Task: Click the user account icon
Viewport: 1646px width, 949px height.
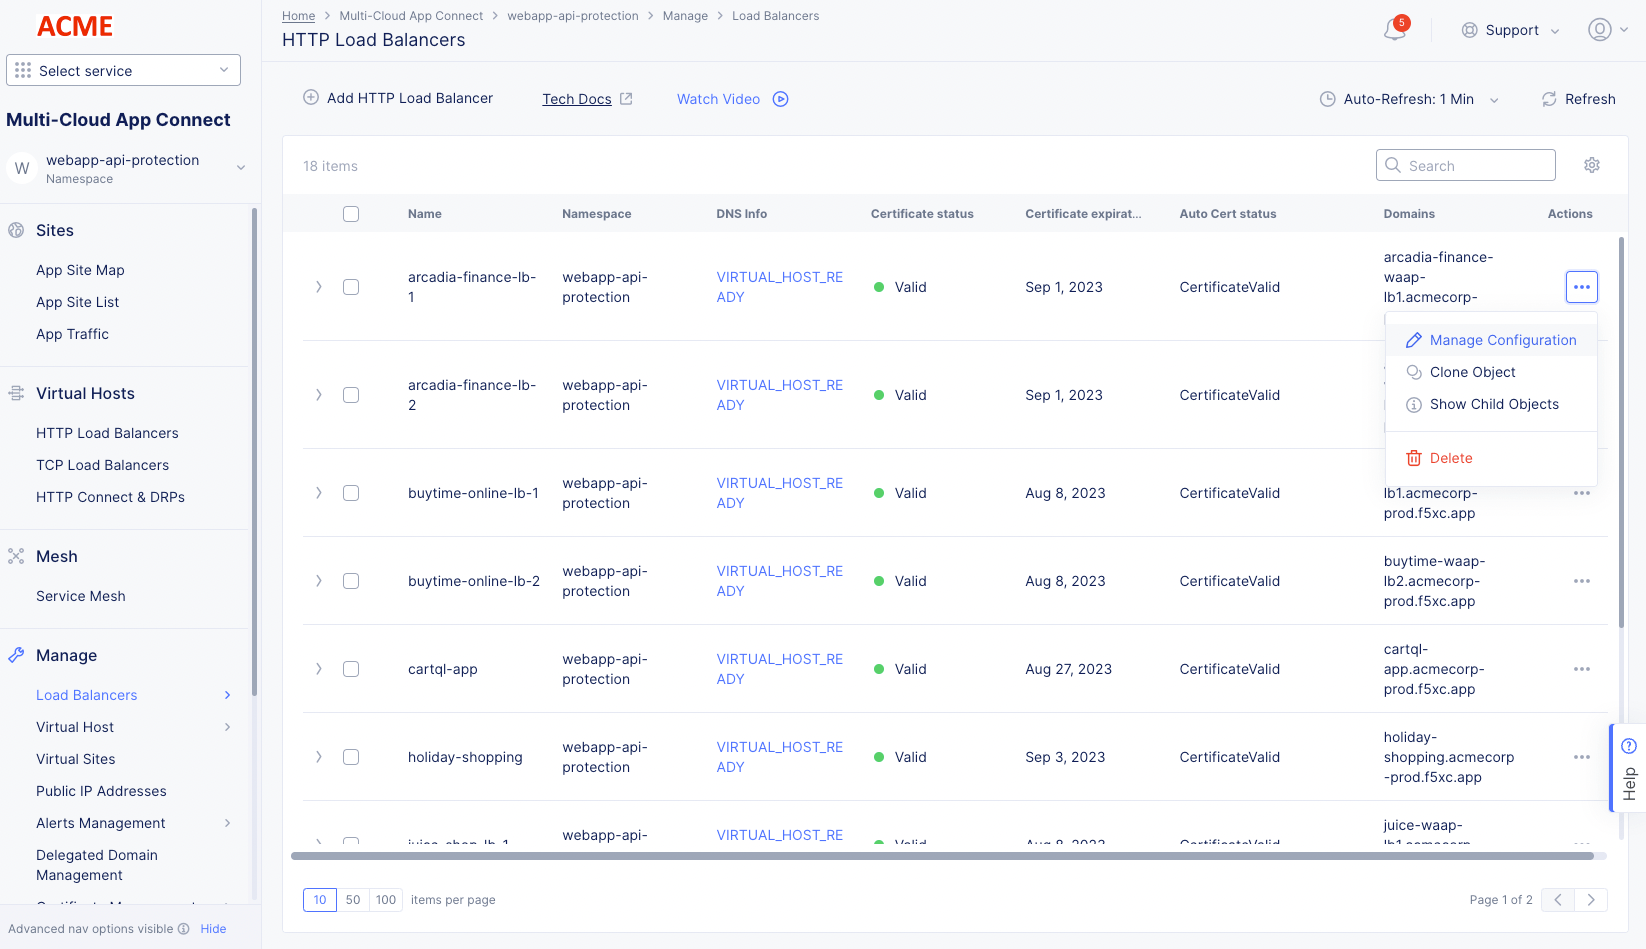Action: pyautogui.click(x=1598, y=29)
